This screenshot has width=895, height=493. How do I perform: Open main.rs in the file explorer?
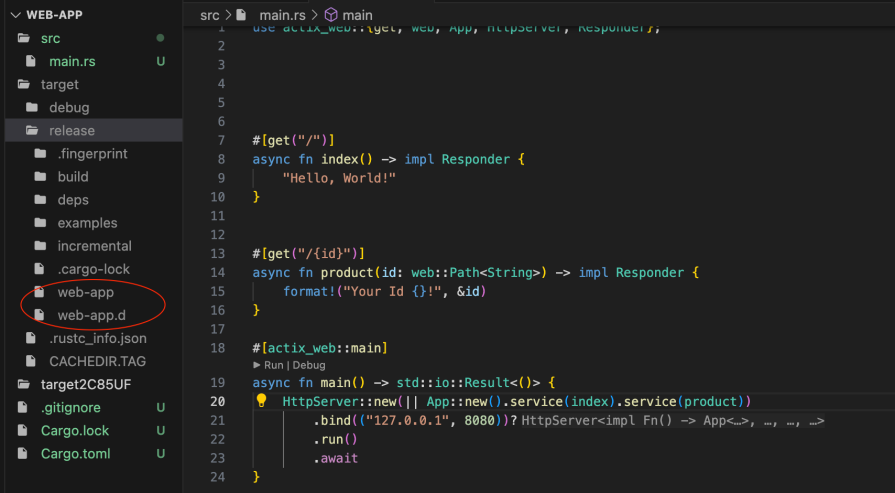pyautogui.click(x=72, y=61)
